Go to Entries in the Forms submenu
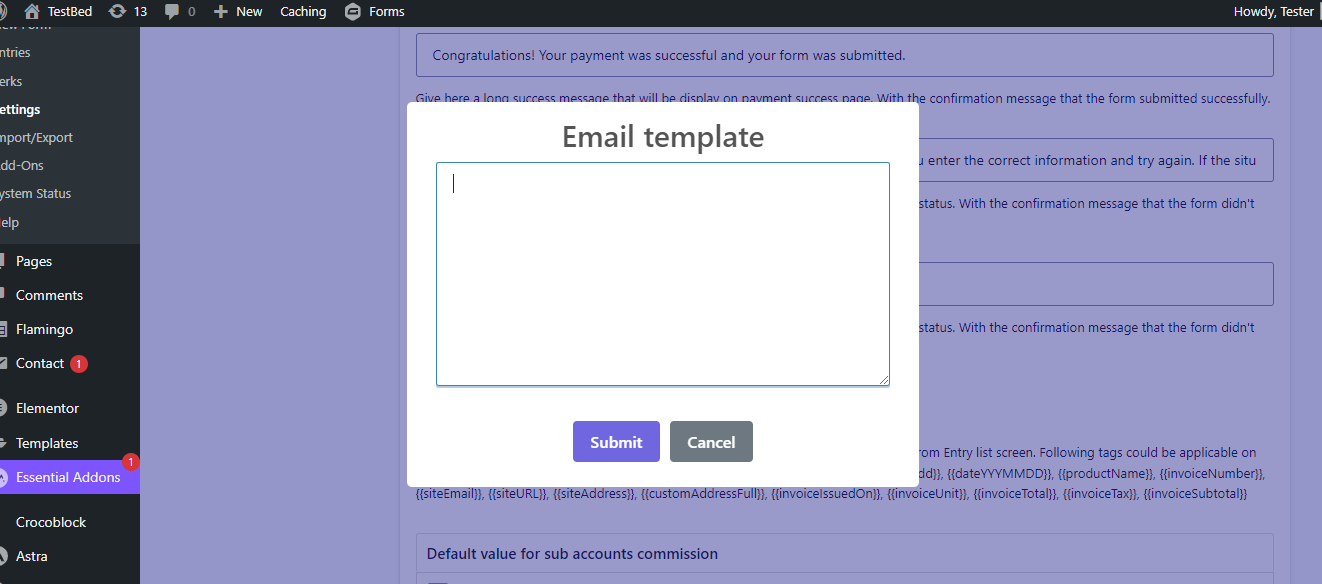1322x584 pixels. click(15, 53)
